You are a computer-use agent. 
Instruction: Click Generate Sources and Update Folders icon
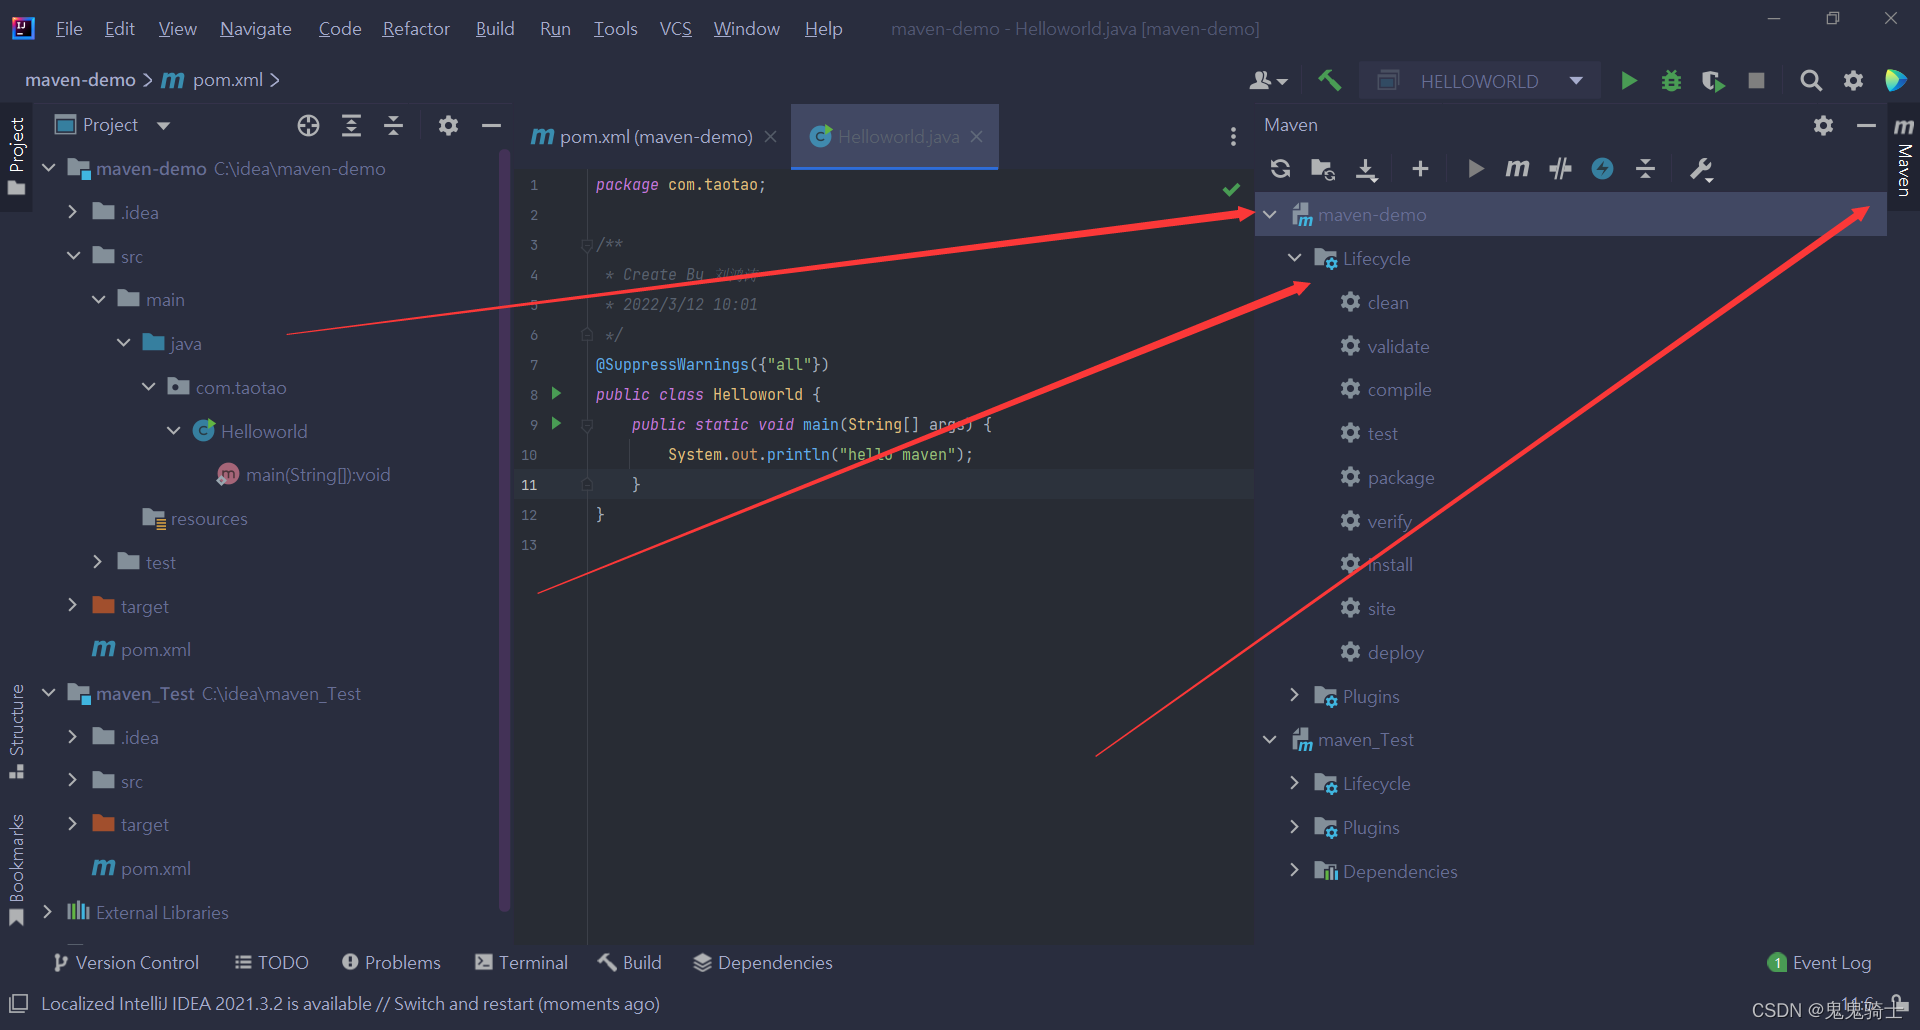pyautogui.click(x=1323, y=169)
